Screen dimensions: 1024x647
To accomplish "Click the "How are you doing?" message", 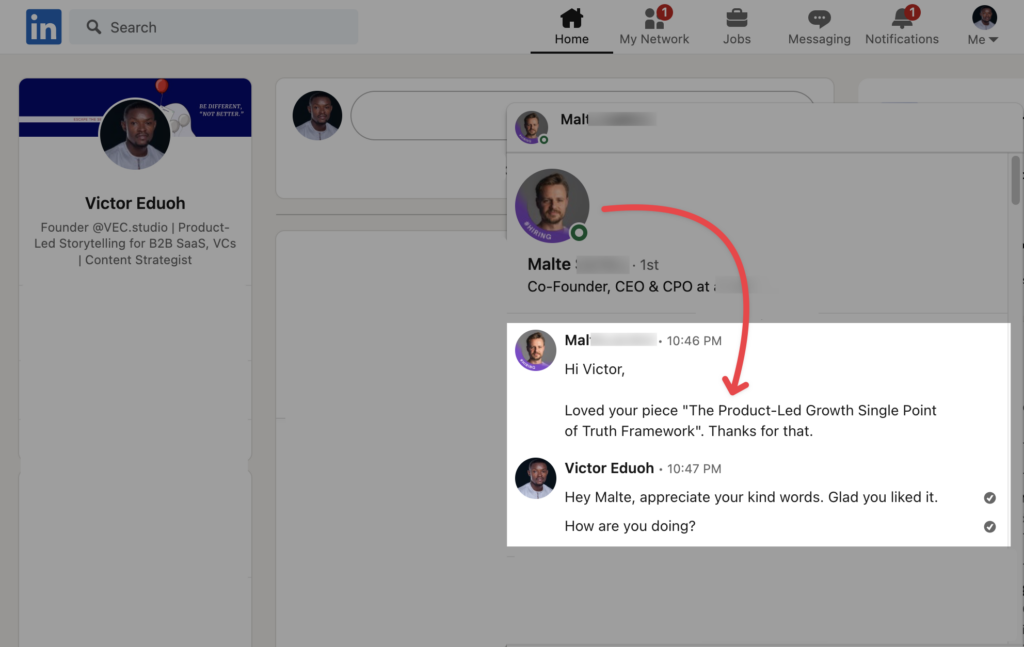I will pos(630,526).
